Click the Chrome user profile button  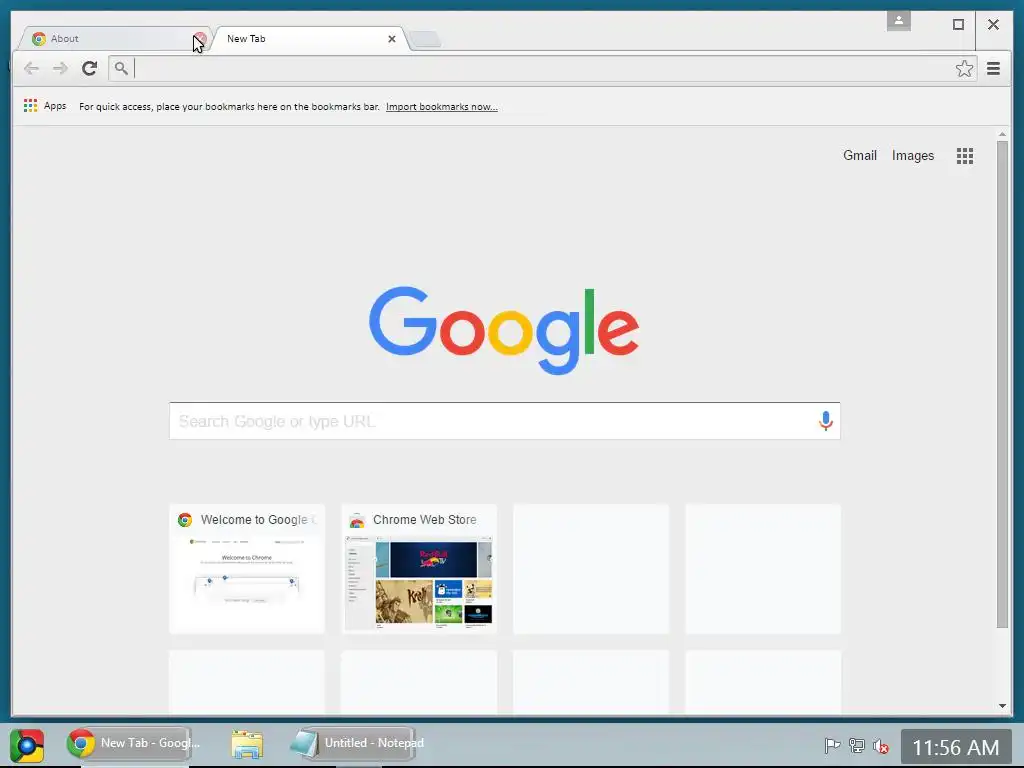(x=899, y=21)
